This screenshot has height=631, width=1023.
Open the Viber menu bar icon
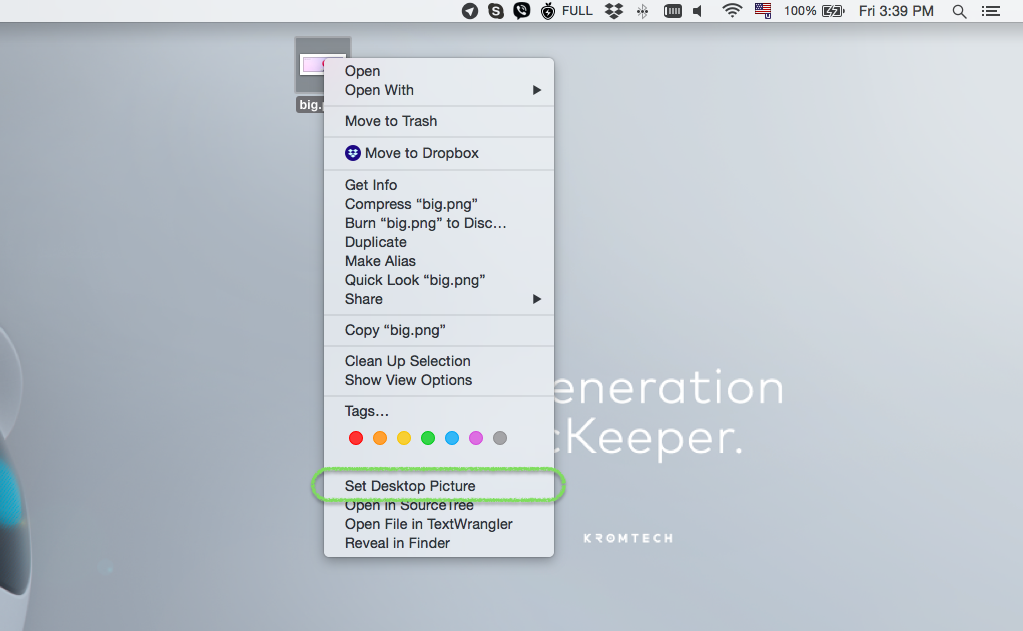click(x=521, y=11)
